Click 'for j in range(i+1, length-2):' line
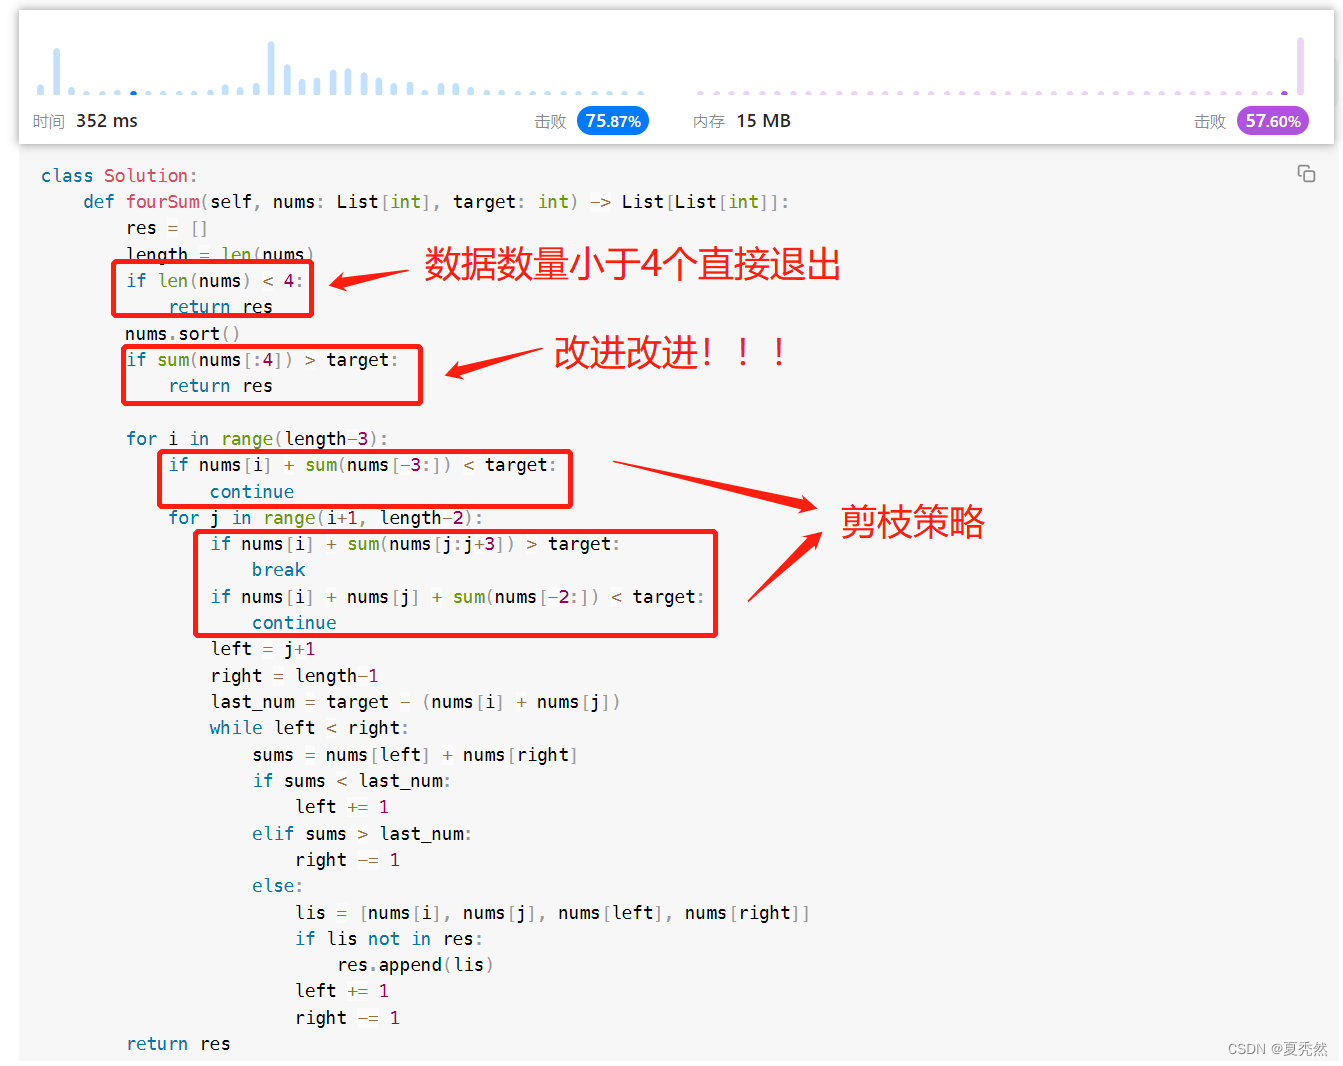Viewport: 1343px width, 1066px height. point(326,518)
